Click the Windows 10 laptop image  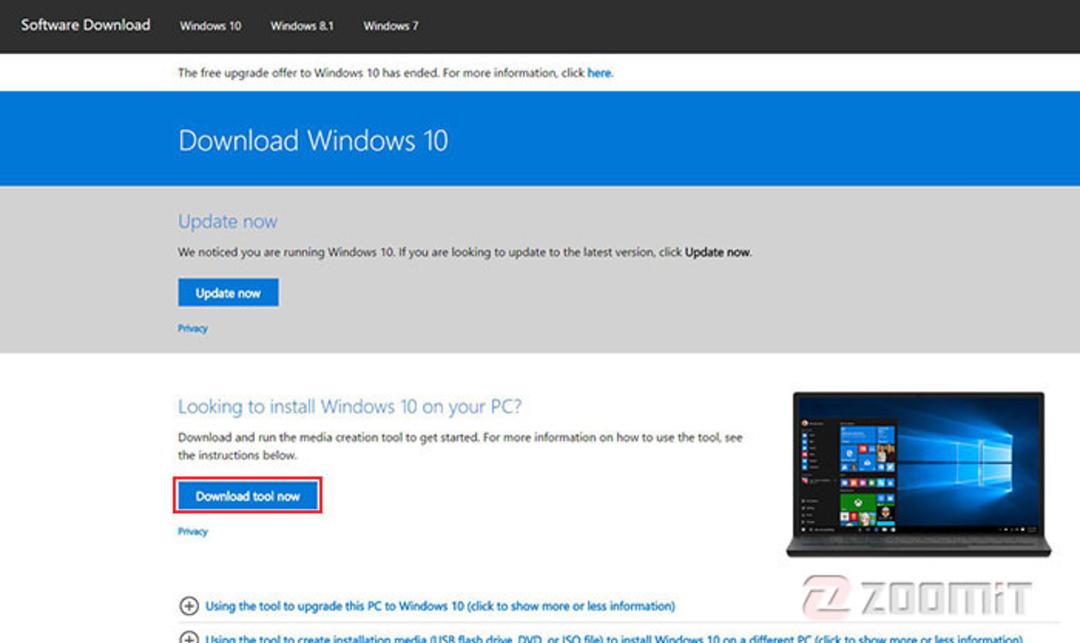pyautogui.click(x=918, y=474)
